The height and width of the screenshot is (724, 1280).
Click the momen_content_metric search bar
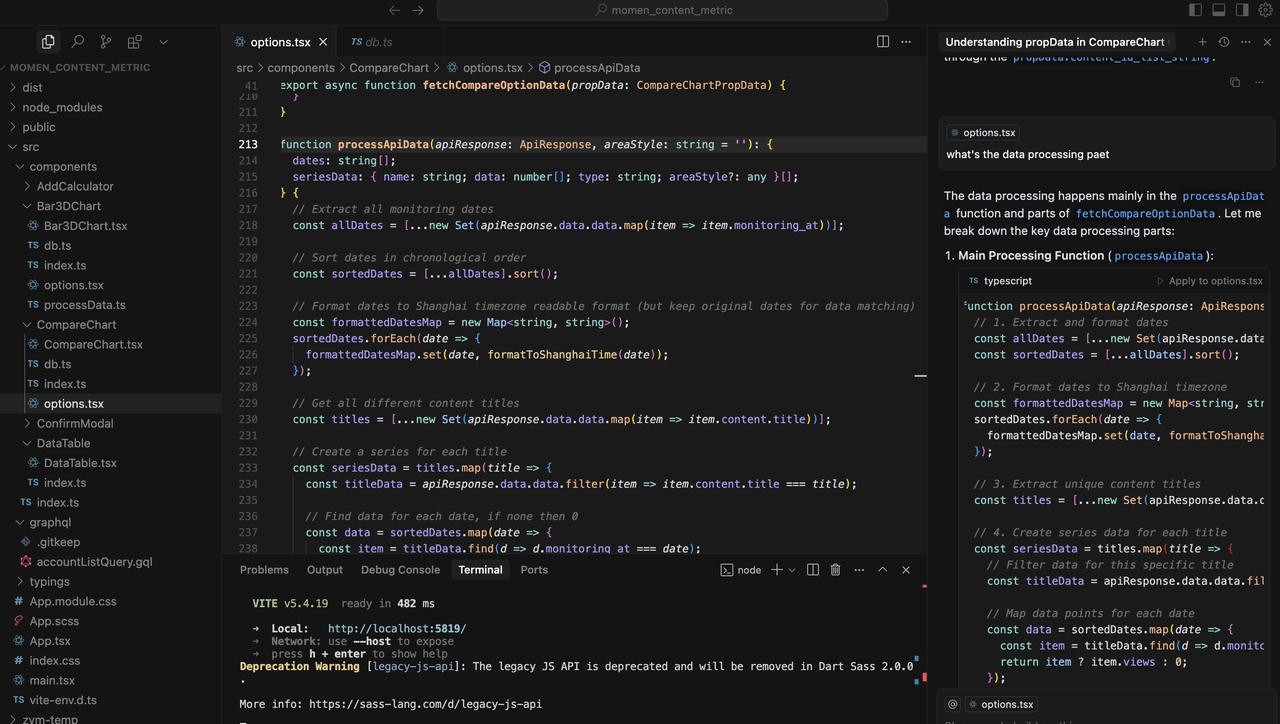(662, 10)
